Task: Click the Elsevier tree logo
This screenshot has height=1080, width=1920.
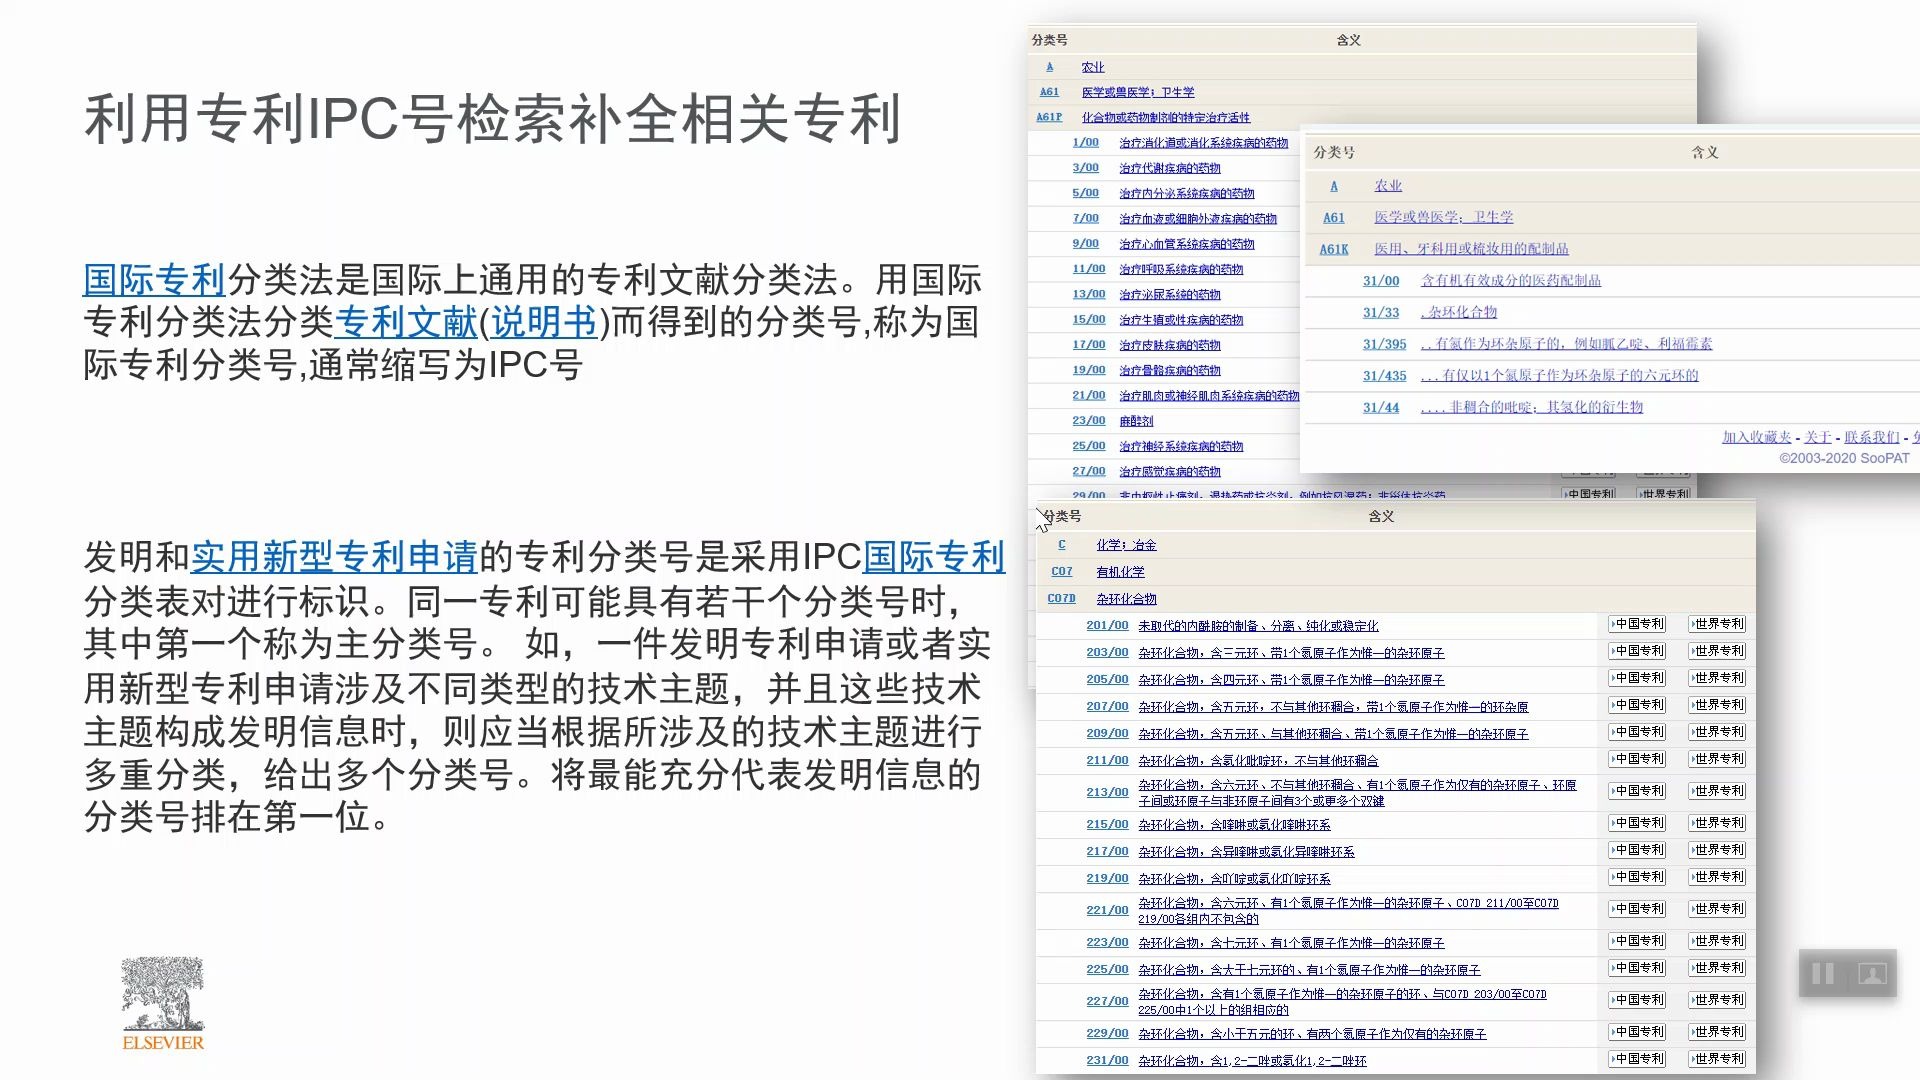Action: [163, 1003]
